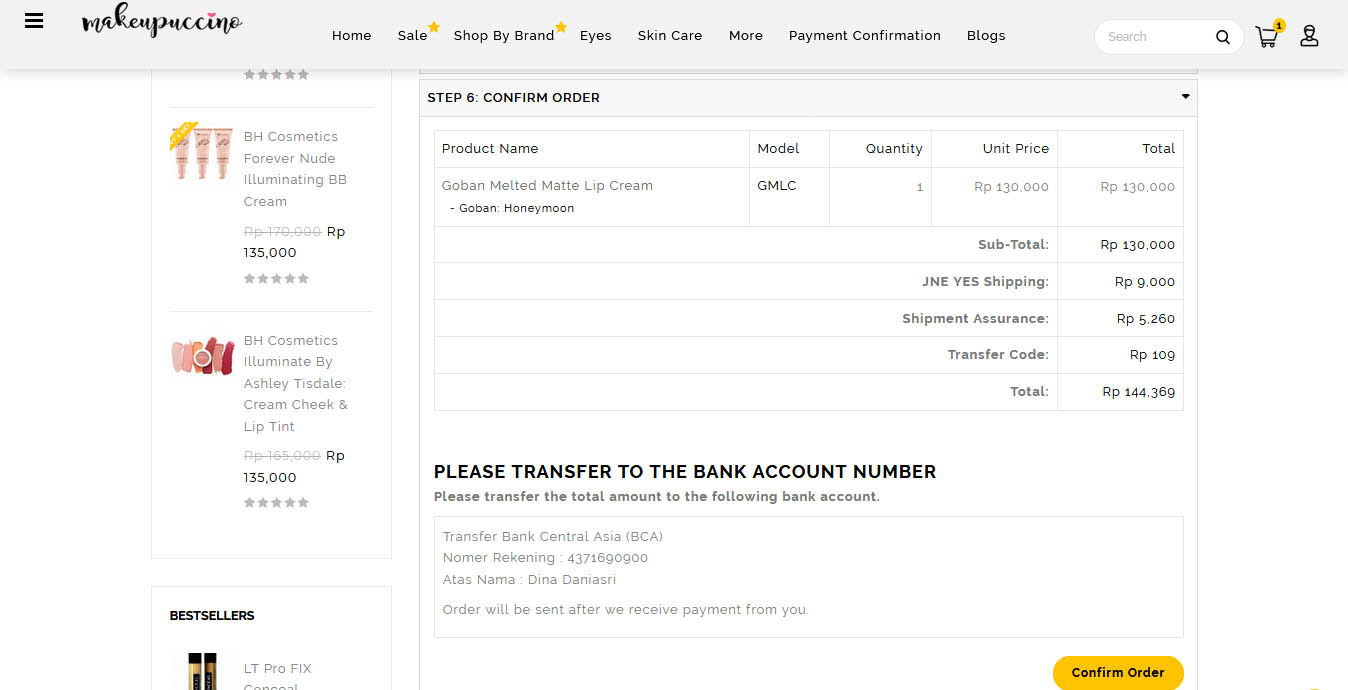1348x690 pixels.
Task: Open the user account icon
Action: [1309, 36]
